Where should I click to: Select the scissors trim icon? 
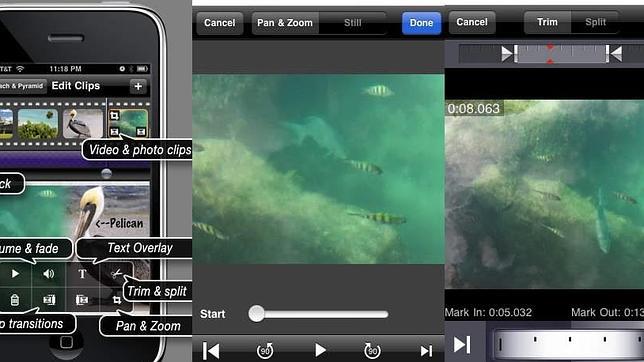(116, 274)
